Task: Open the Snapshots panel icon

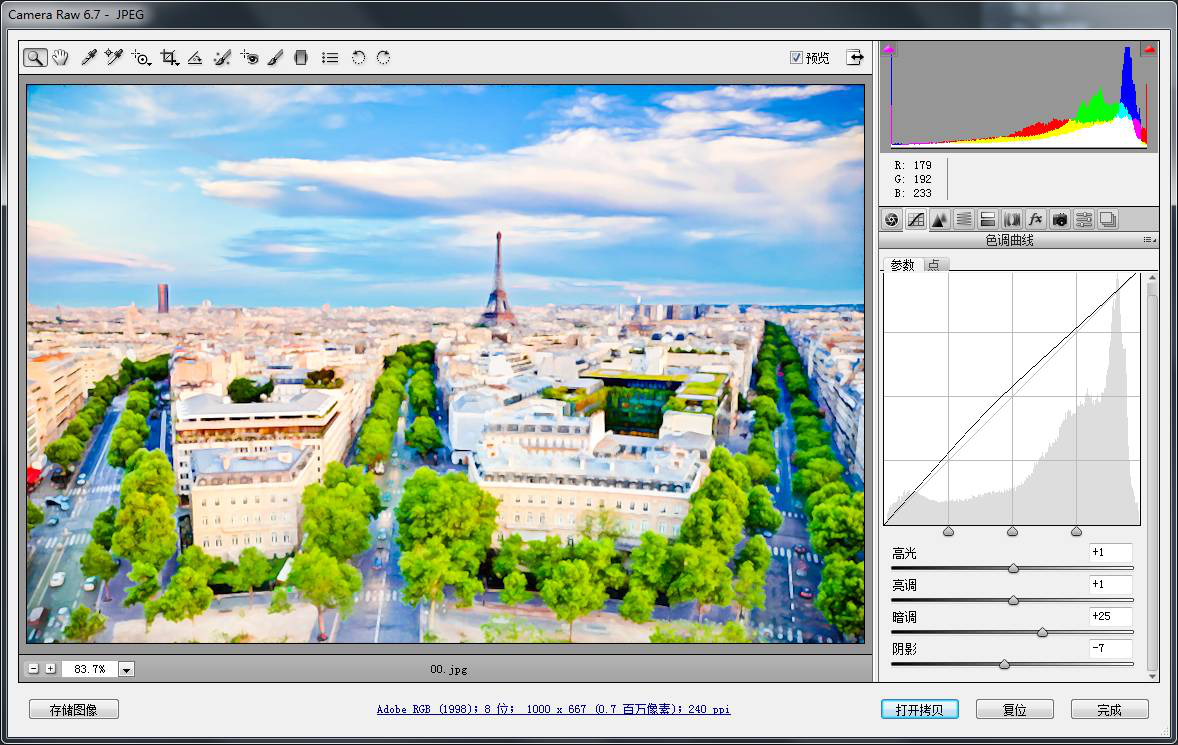Action: point(1108,219)
